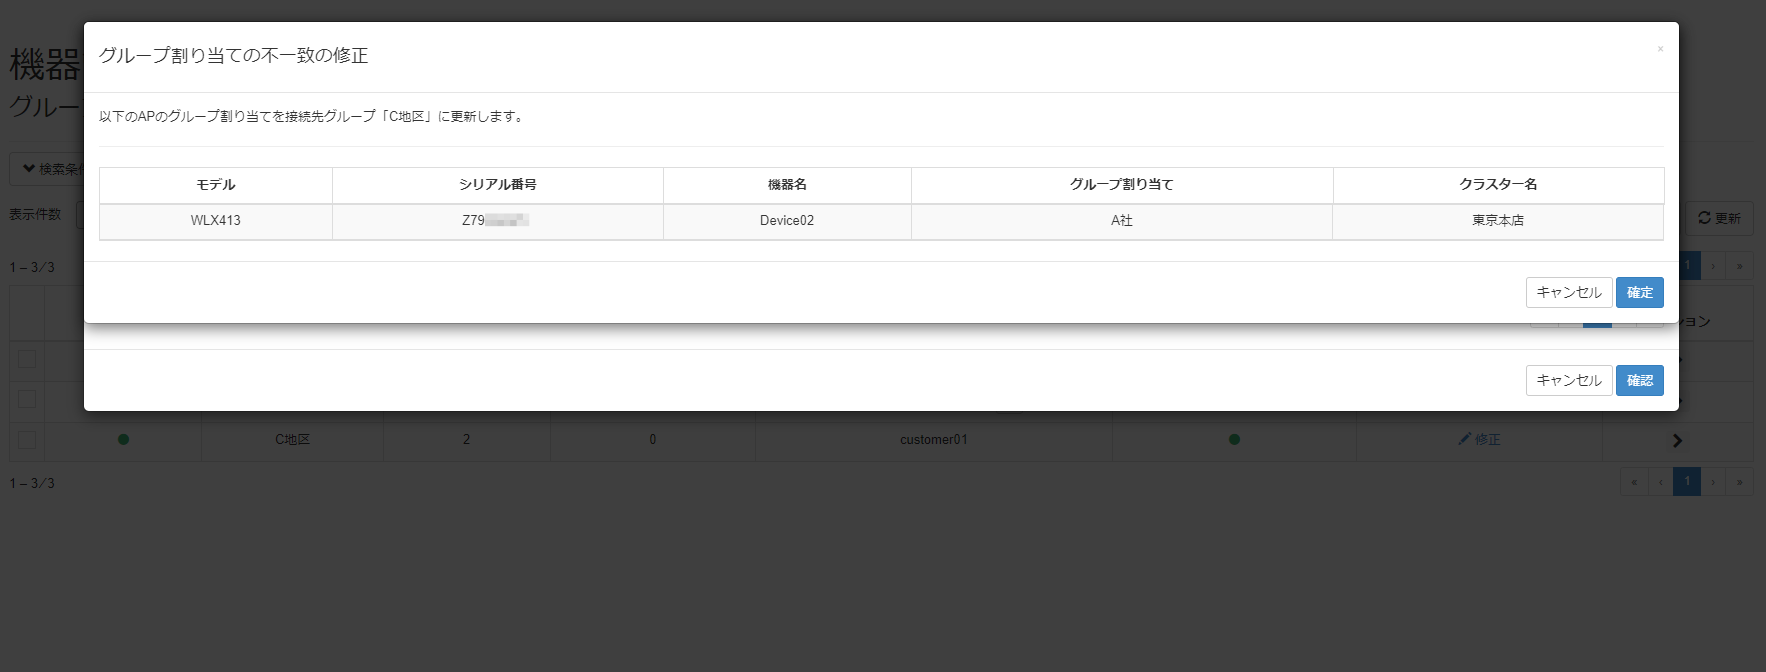Viewport: 1766px width, 672px height.
Task: Go to the last page in the bottom pagination
Action: 1740,482
